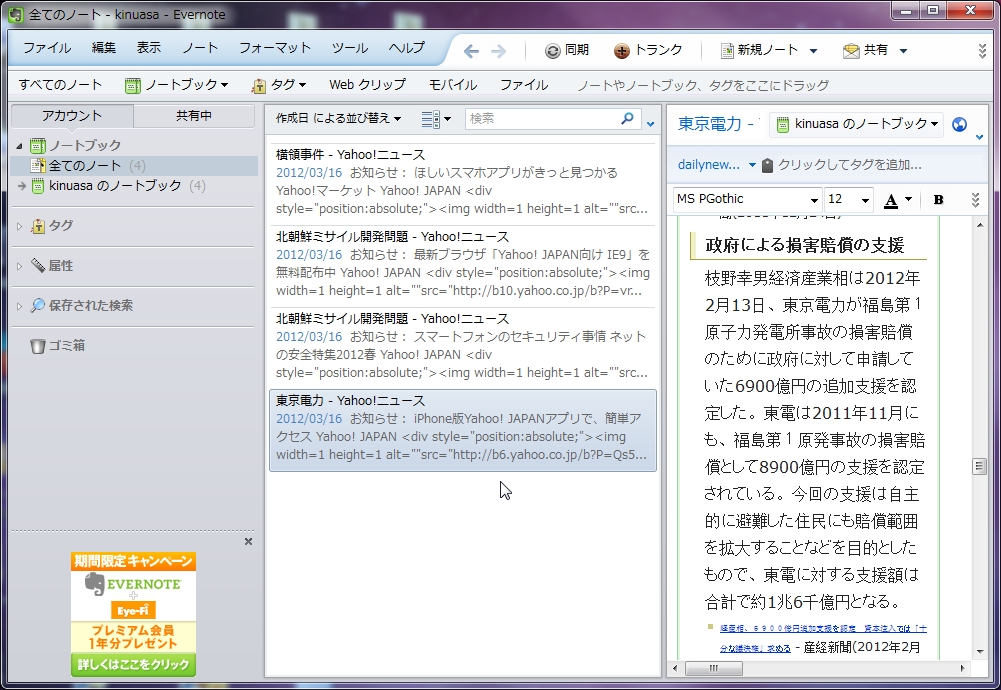This screenshot has height=690, width=1001.
Task: Open the ツール menu
Action: pos(350,48)
